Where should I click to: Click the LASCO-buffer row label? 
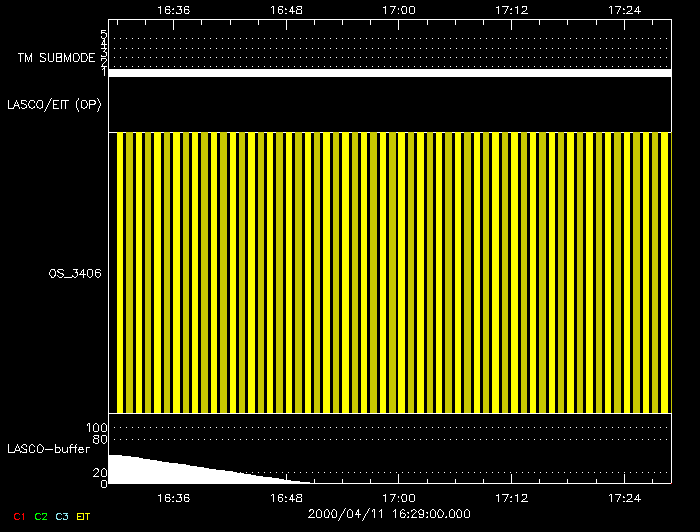48,449
